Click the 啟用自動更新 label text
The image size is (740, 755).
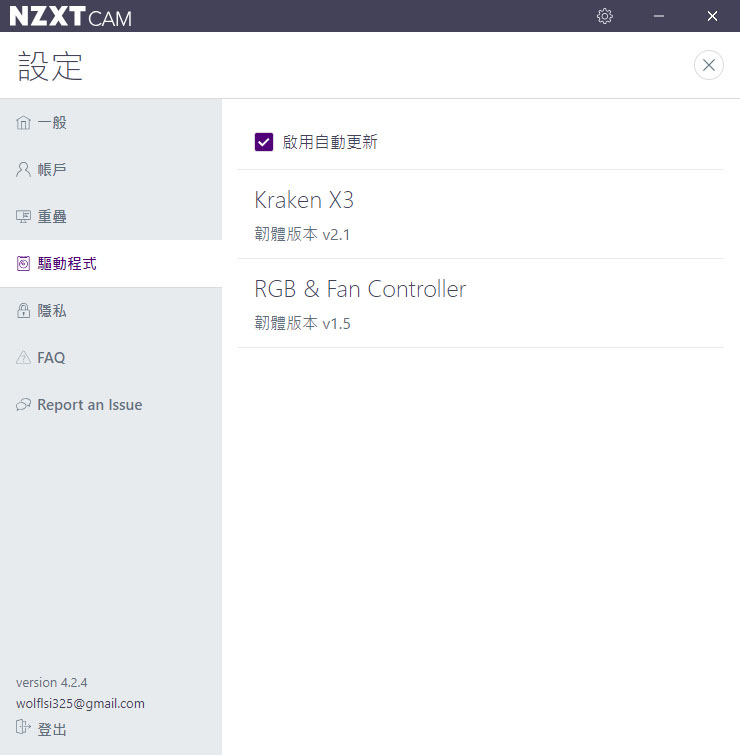(x=330, y=142)
